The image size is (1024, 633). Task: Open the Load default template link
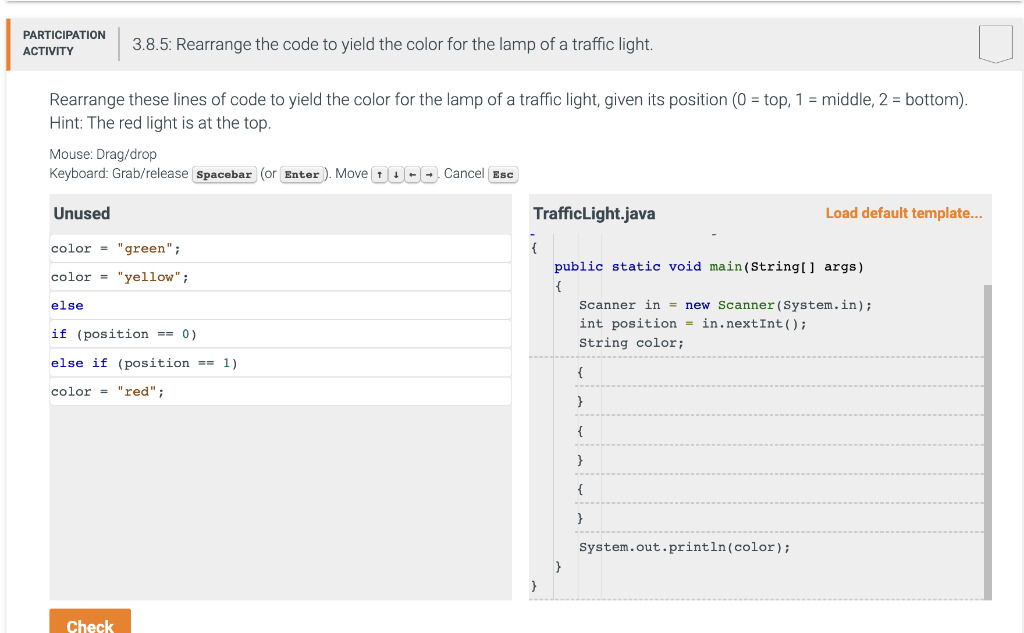click(x=903, y=213)
